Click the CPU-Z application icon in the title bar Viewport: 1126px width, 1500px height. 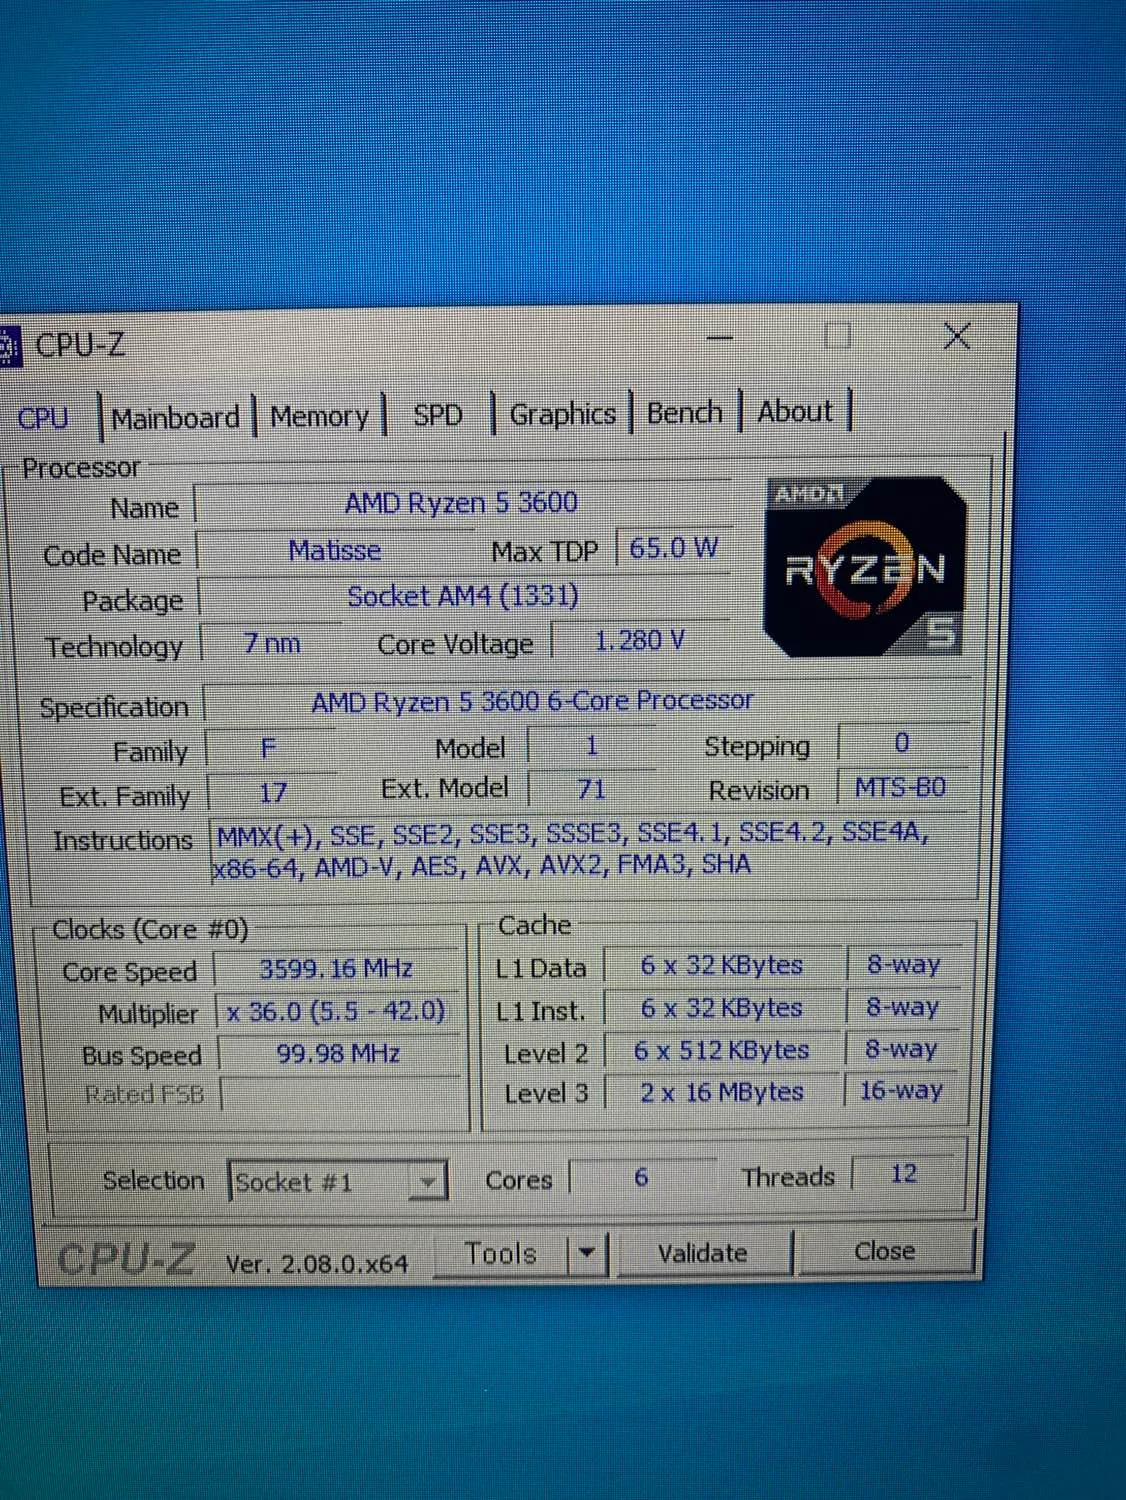[x=10, y=343]
